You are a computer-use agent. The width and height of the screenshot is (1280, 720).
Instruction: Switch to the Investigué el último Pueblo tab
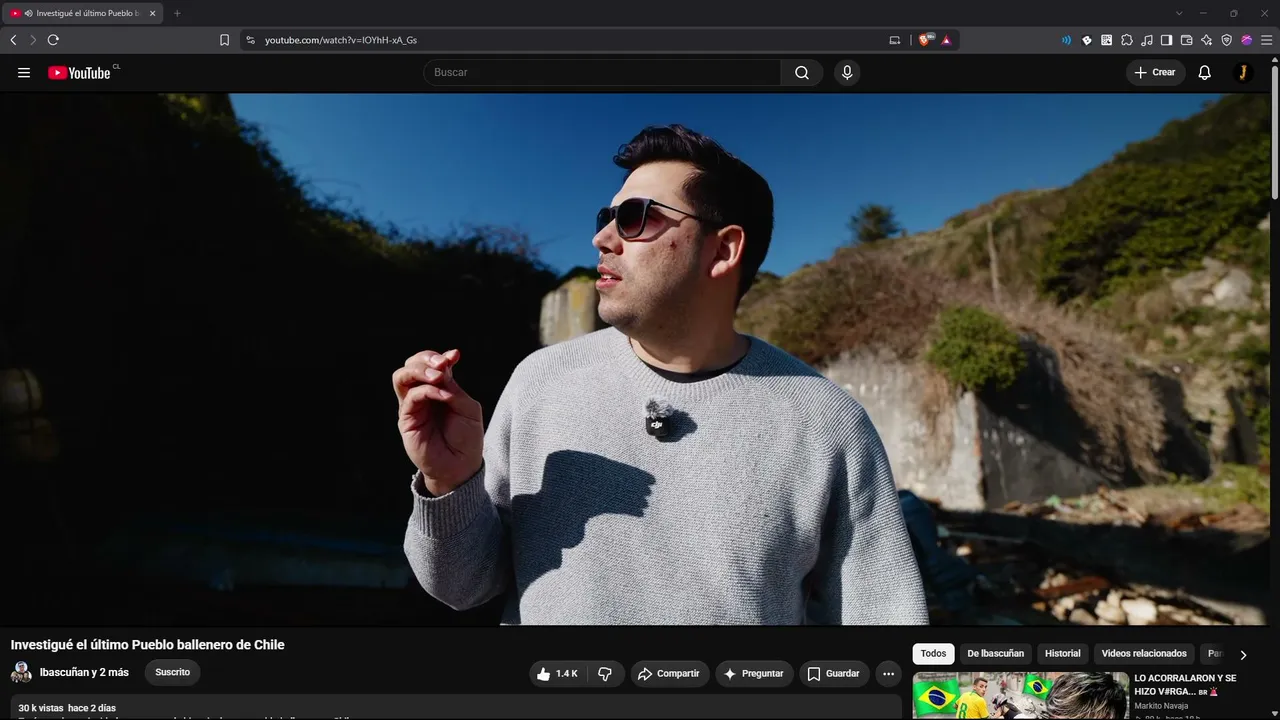(x=84, y=14)
